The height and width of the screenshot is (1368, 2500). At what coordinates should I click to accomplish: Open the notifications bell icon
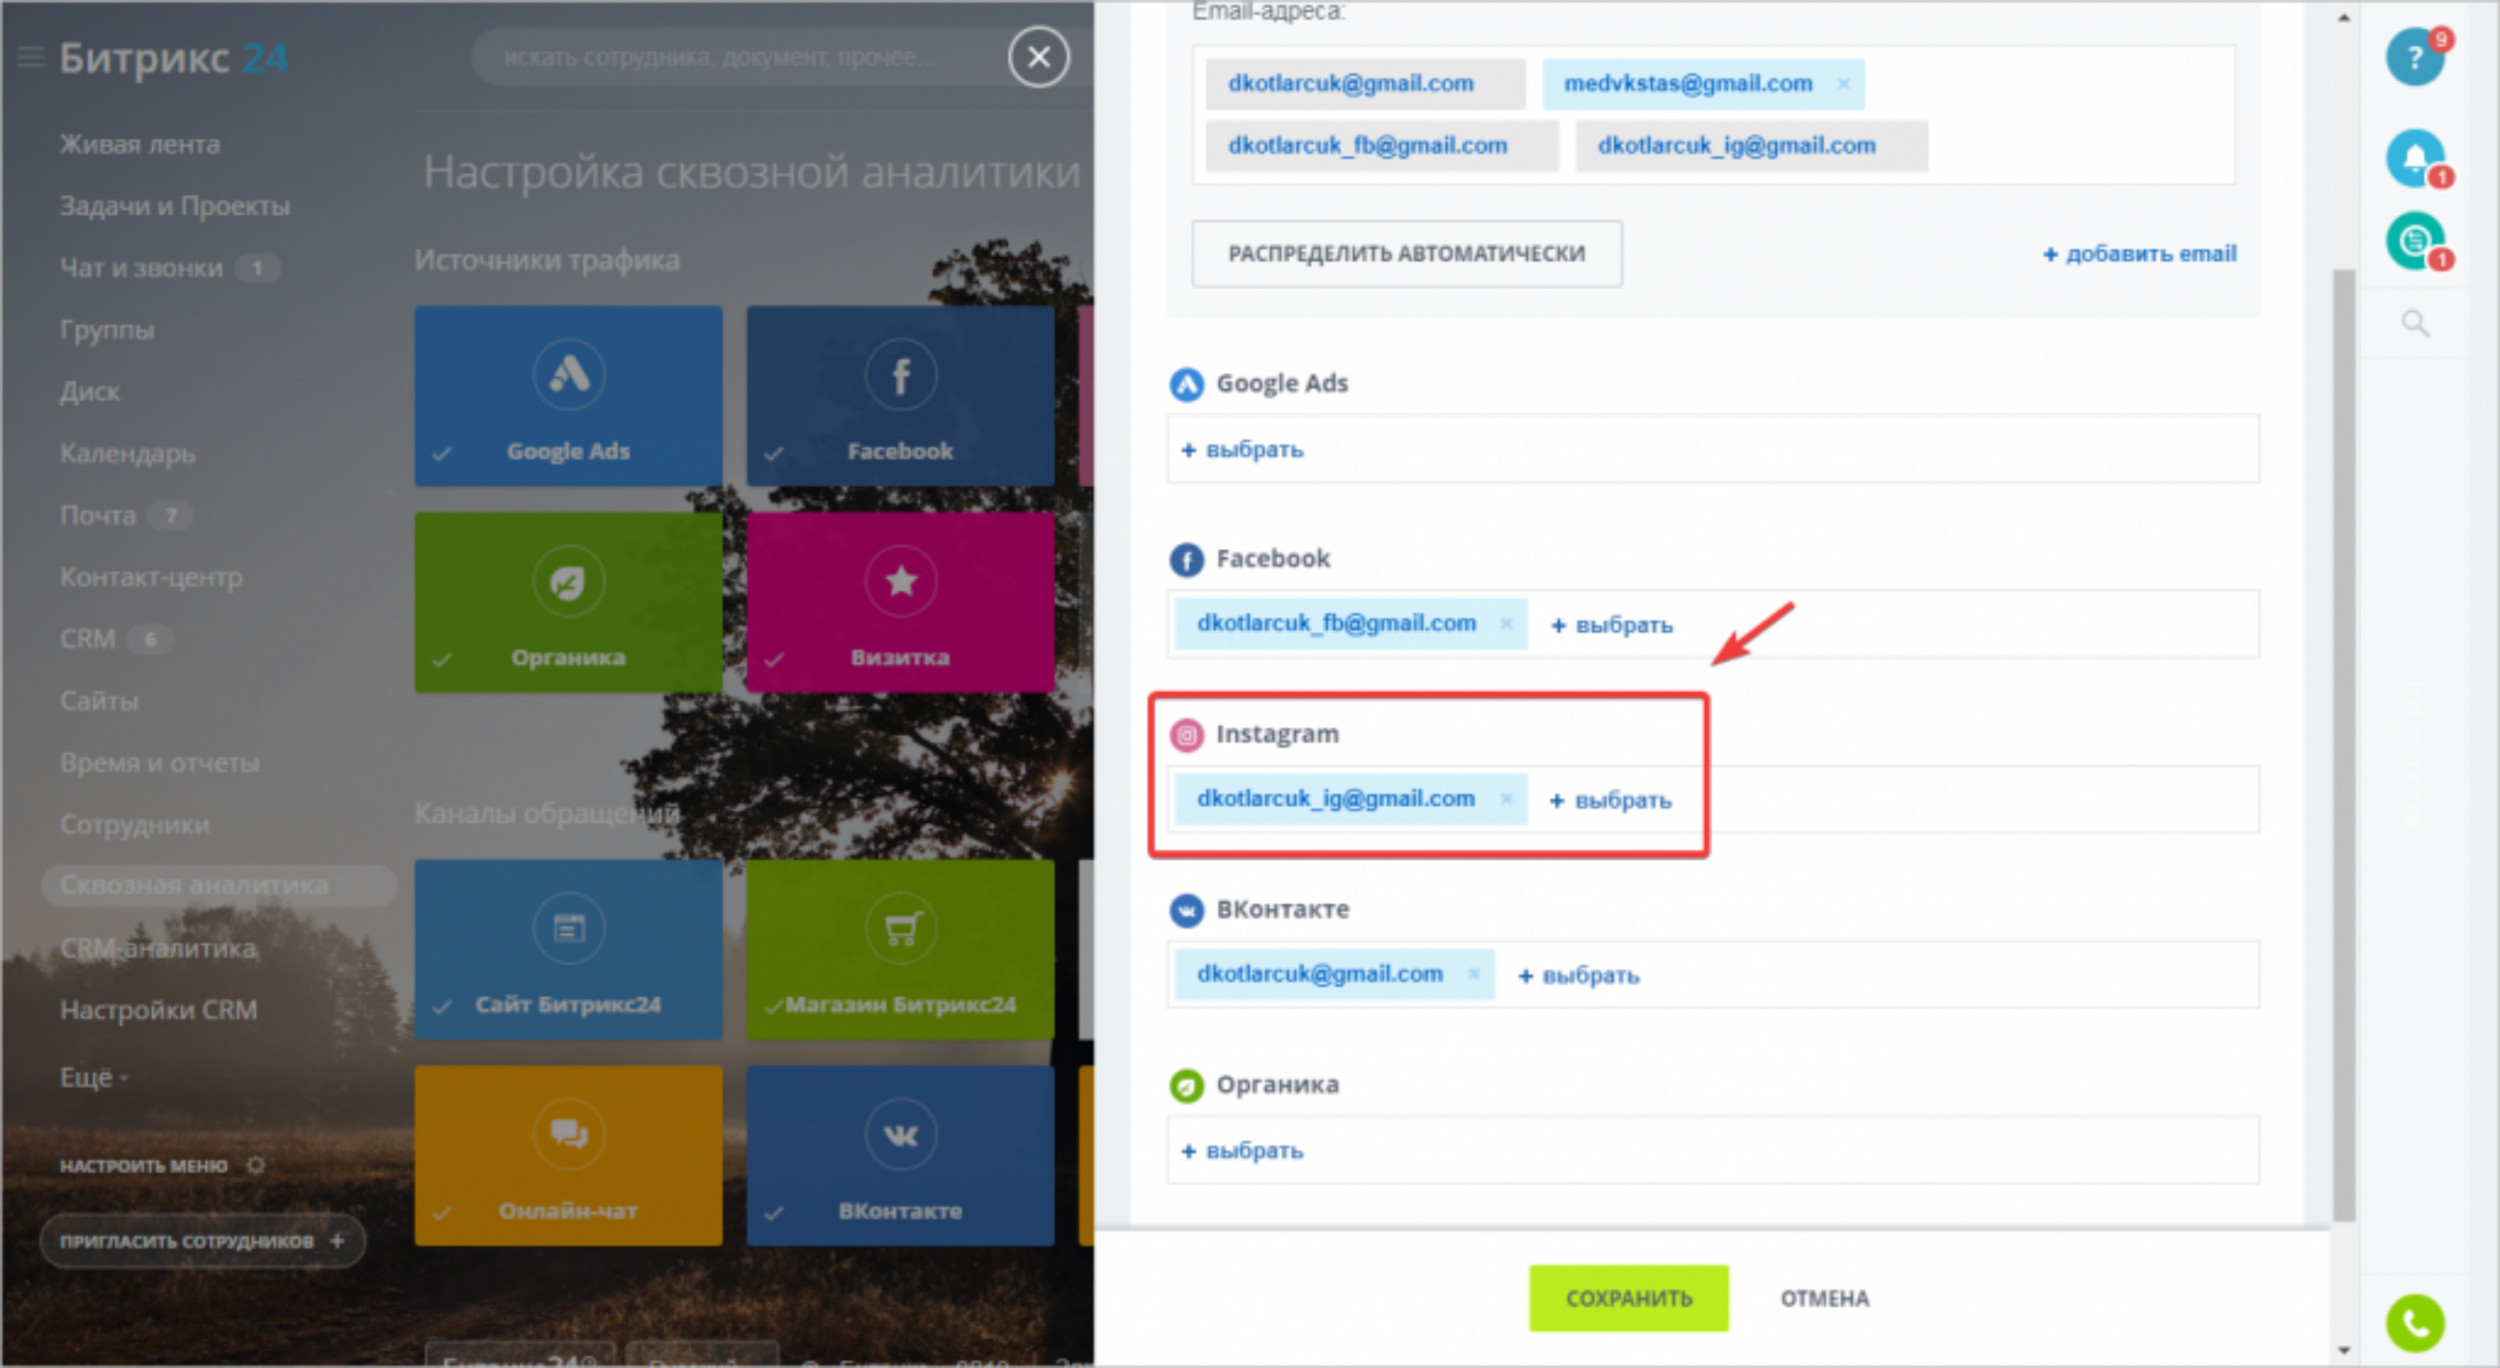click(x=2414, y=158)
